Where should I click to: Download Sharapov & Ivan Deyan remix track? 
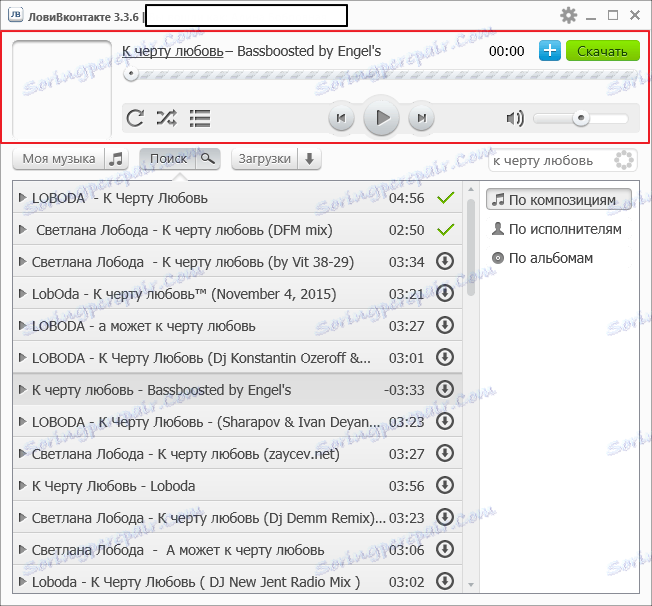click(445, 422)
